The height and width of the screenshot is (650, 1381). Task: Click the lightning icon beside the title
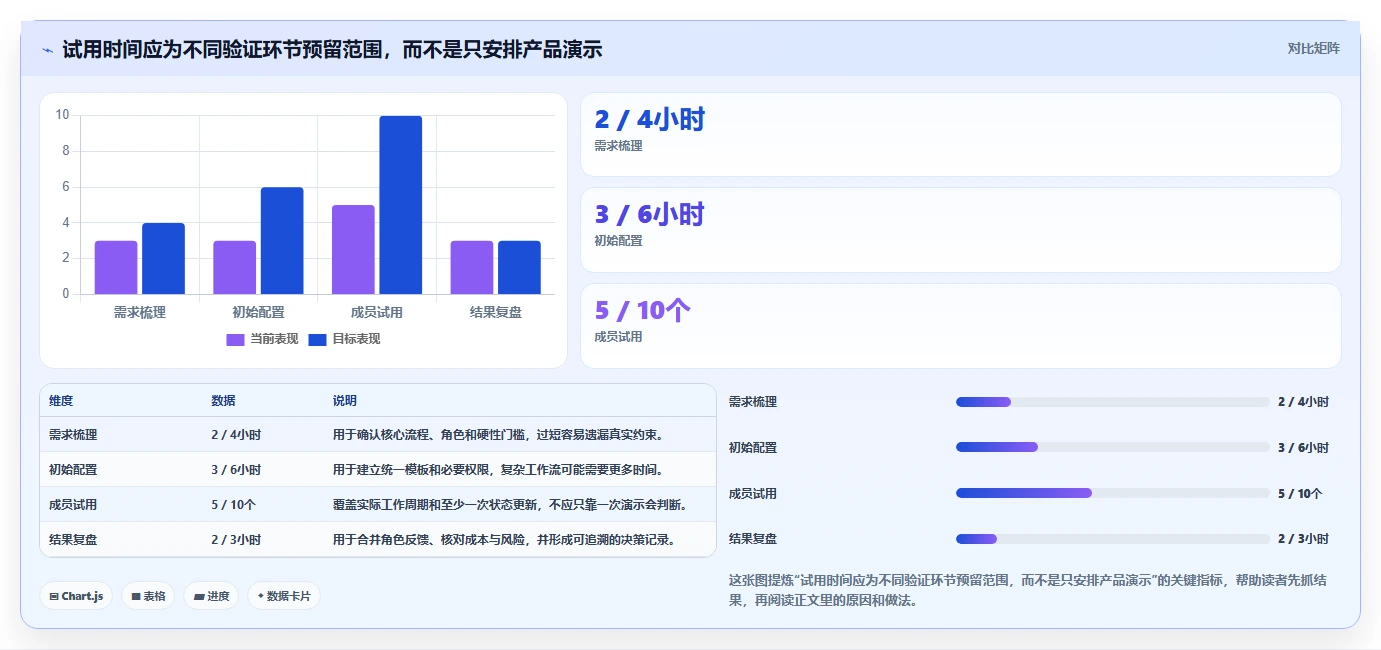click(x=47, y=50)
